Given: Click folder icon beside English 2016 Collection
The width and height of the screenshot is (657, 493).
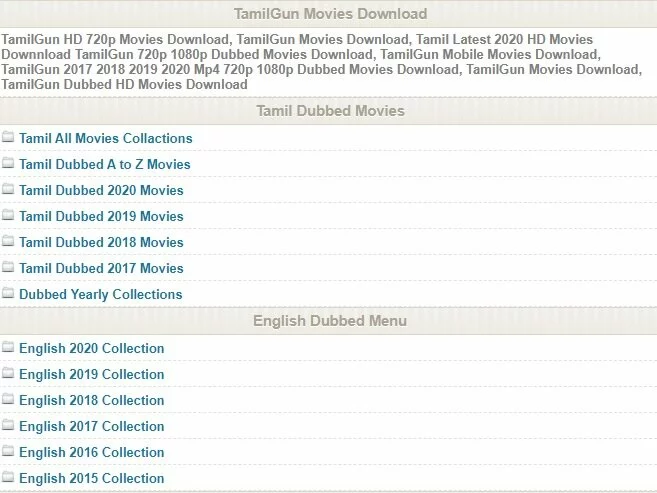Looking at the screenshot, I should [x=8, y=451].
